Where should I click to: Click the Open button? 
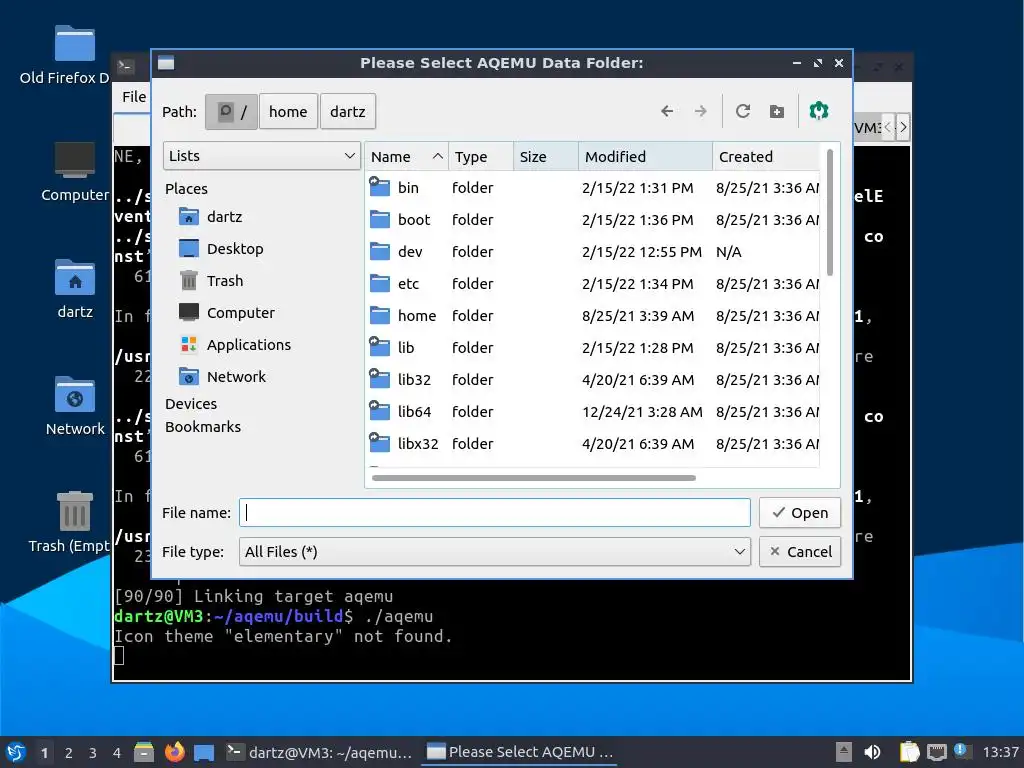(799, 513)
